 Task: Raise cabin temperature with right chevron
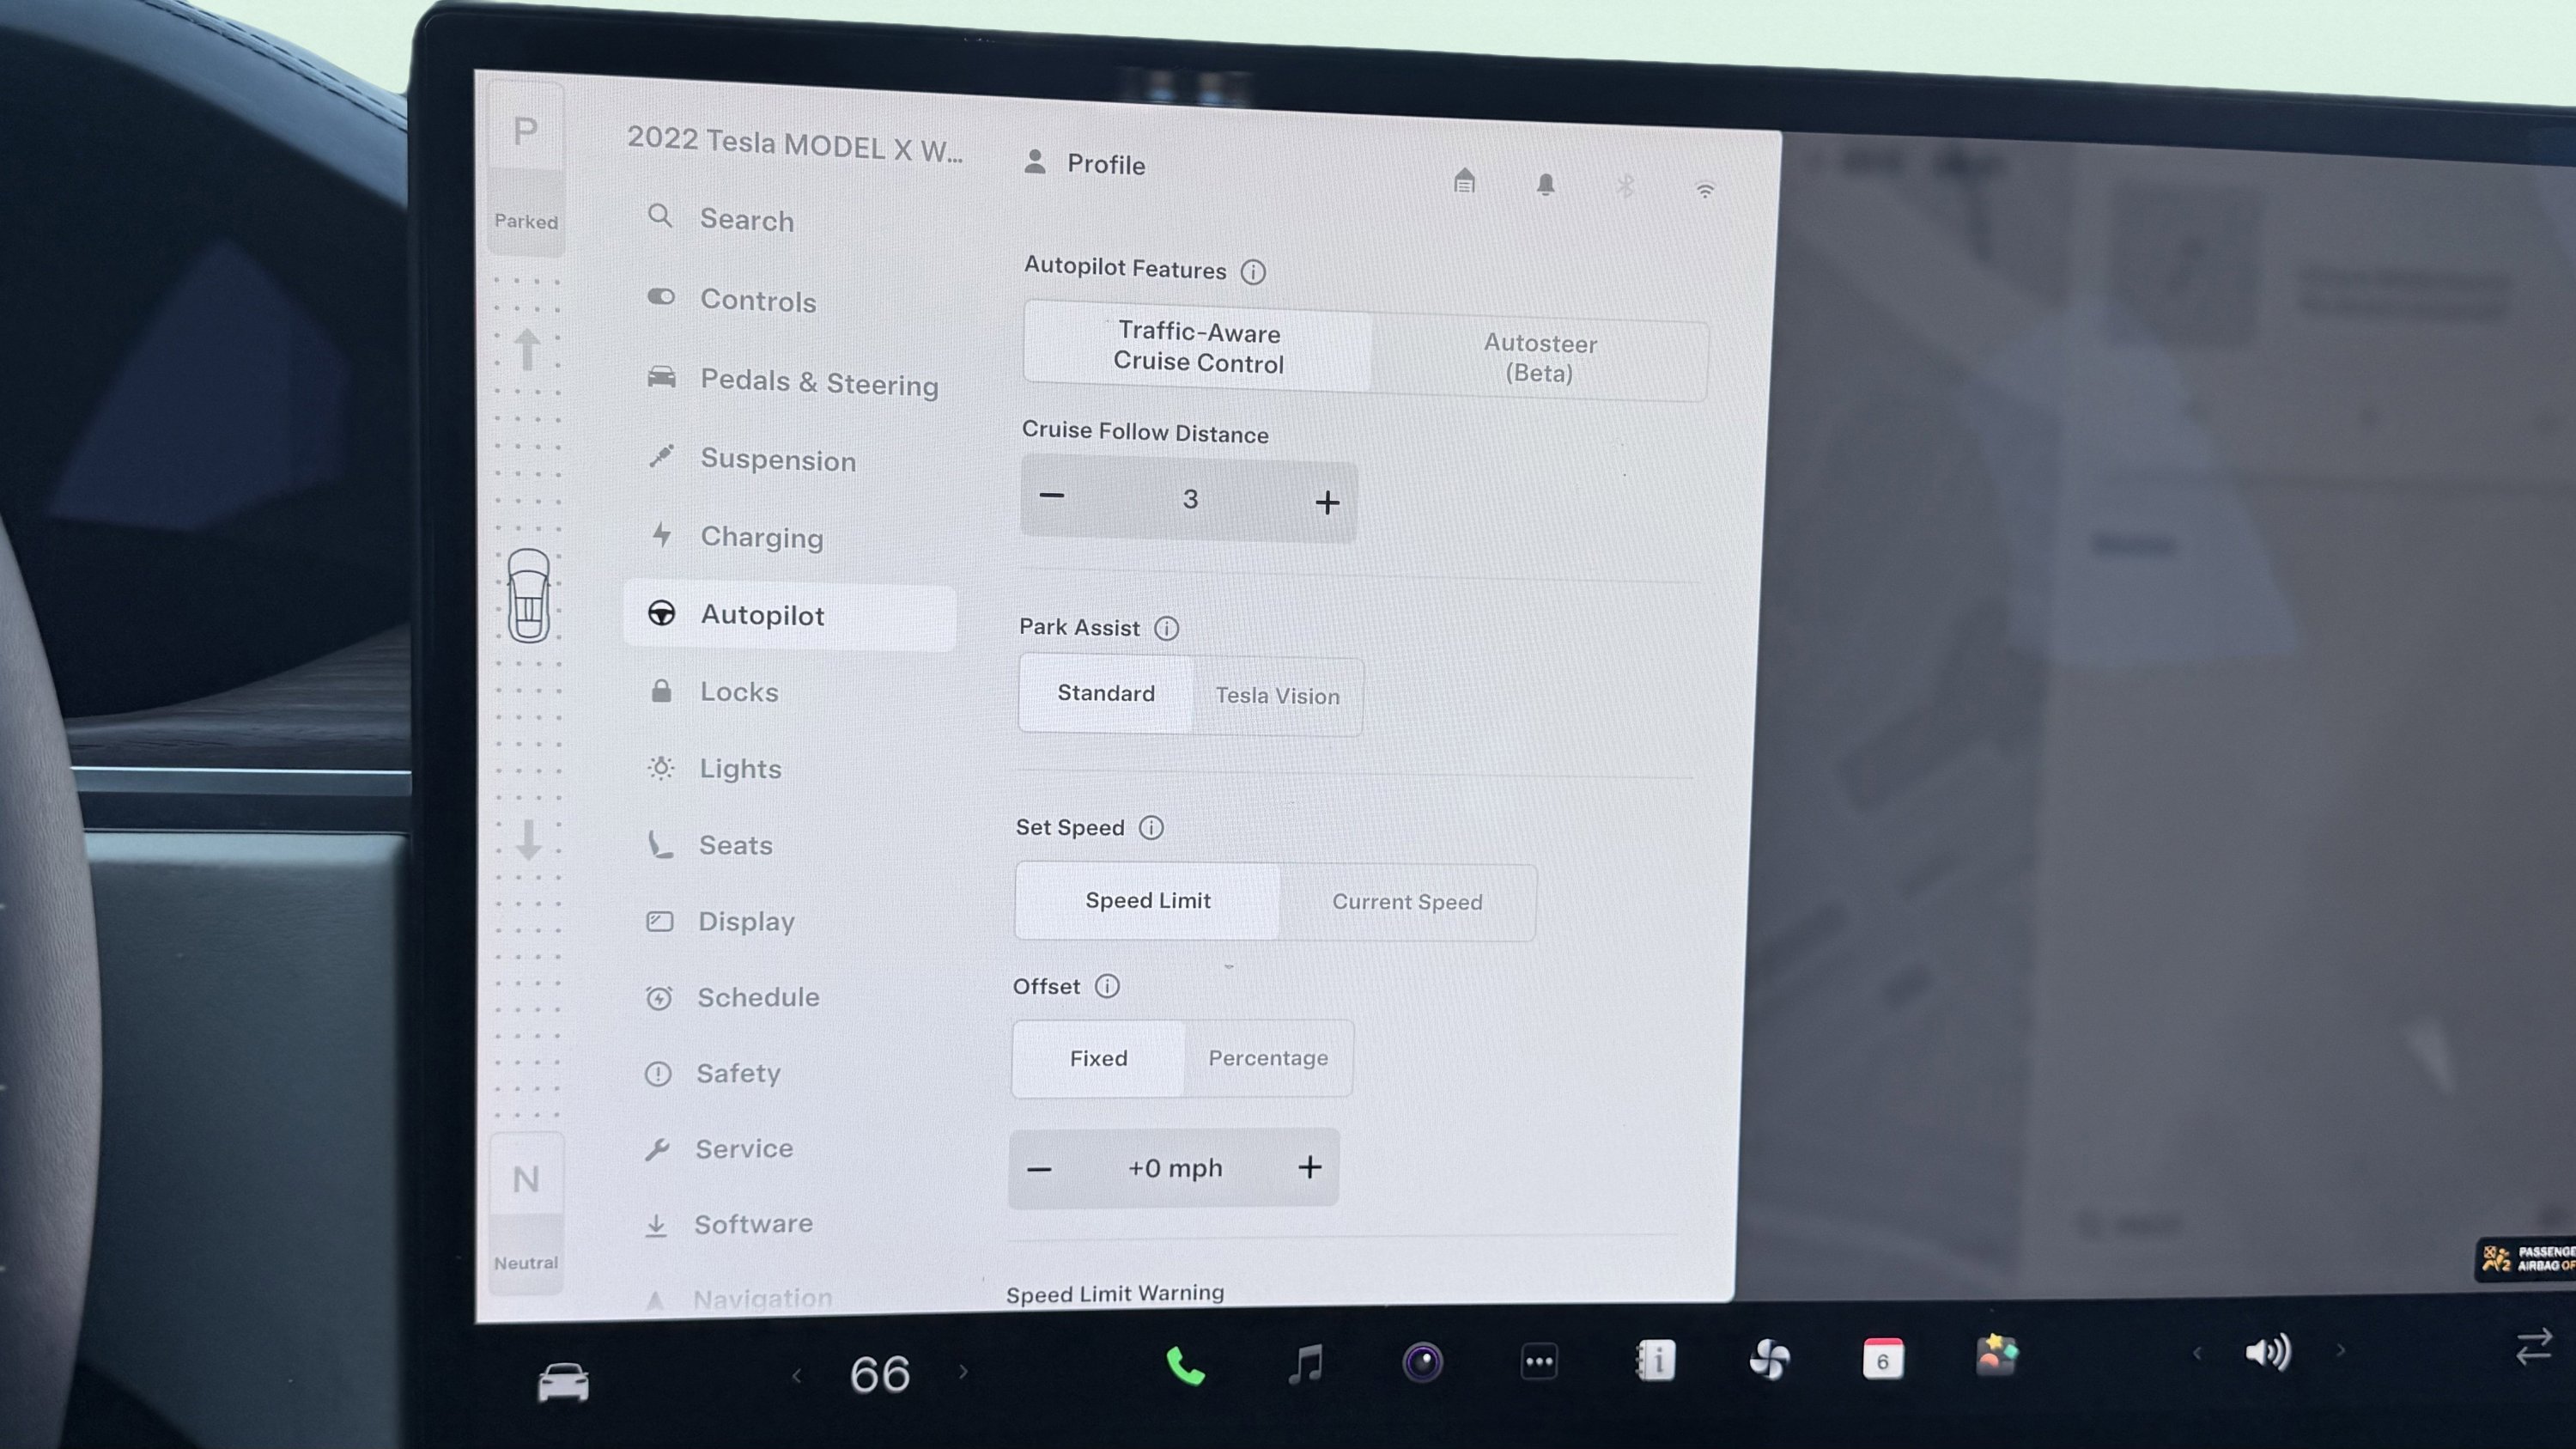tap(963, 1372)
